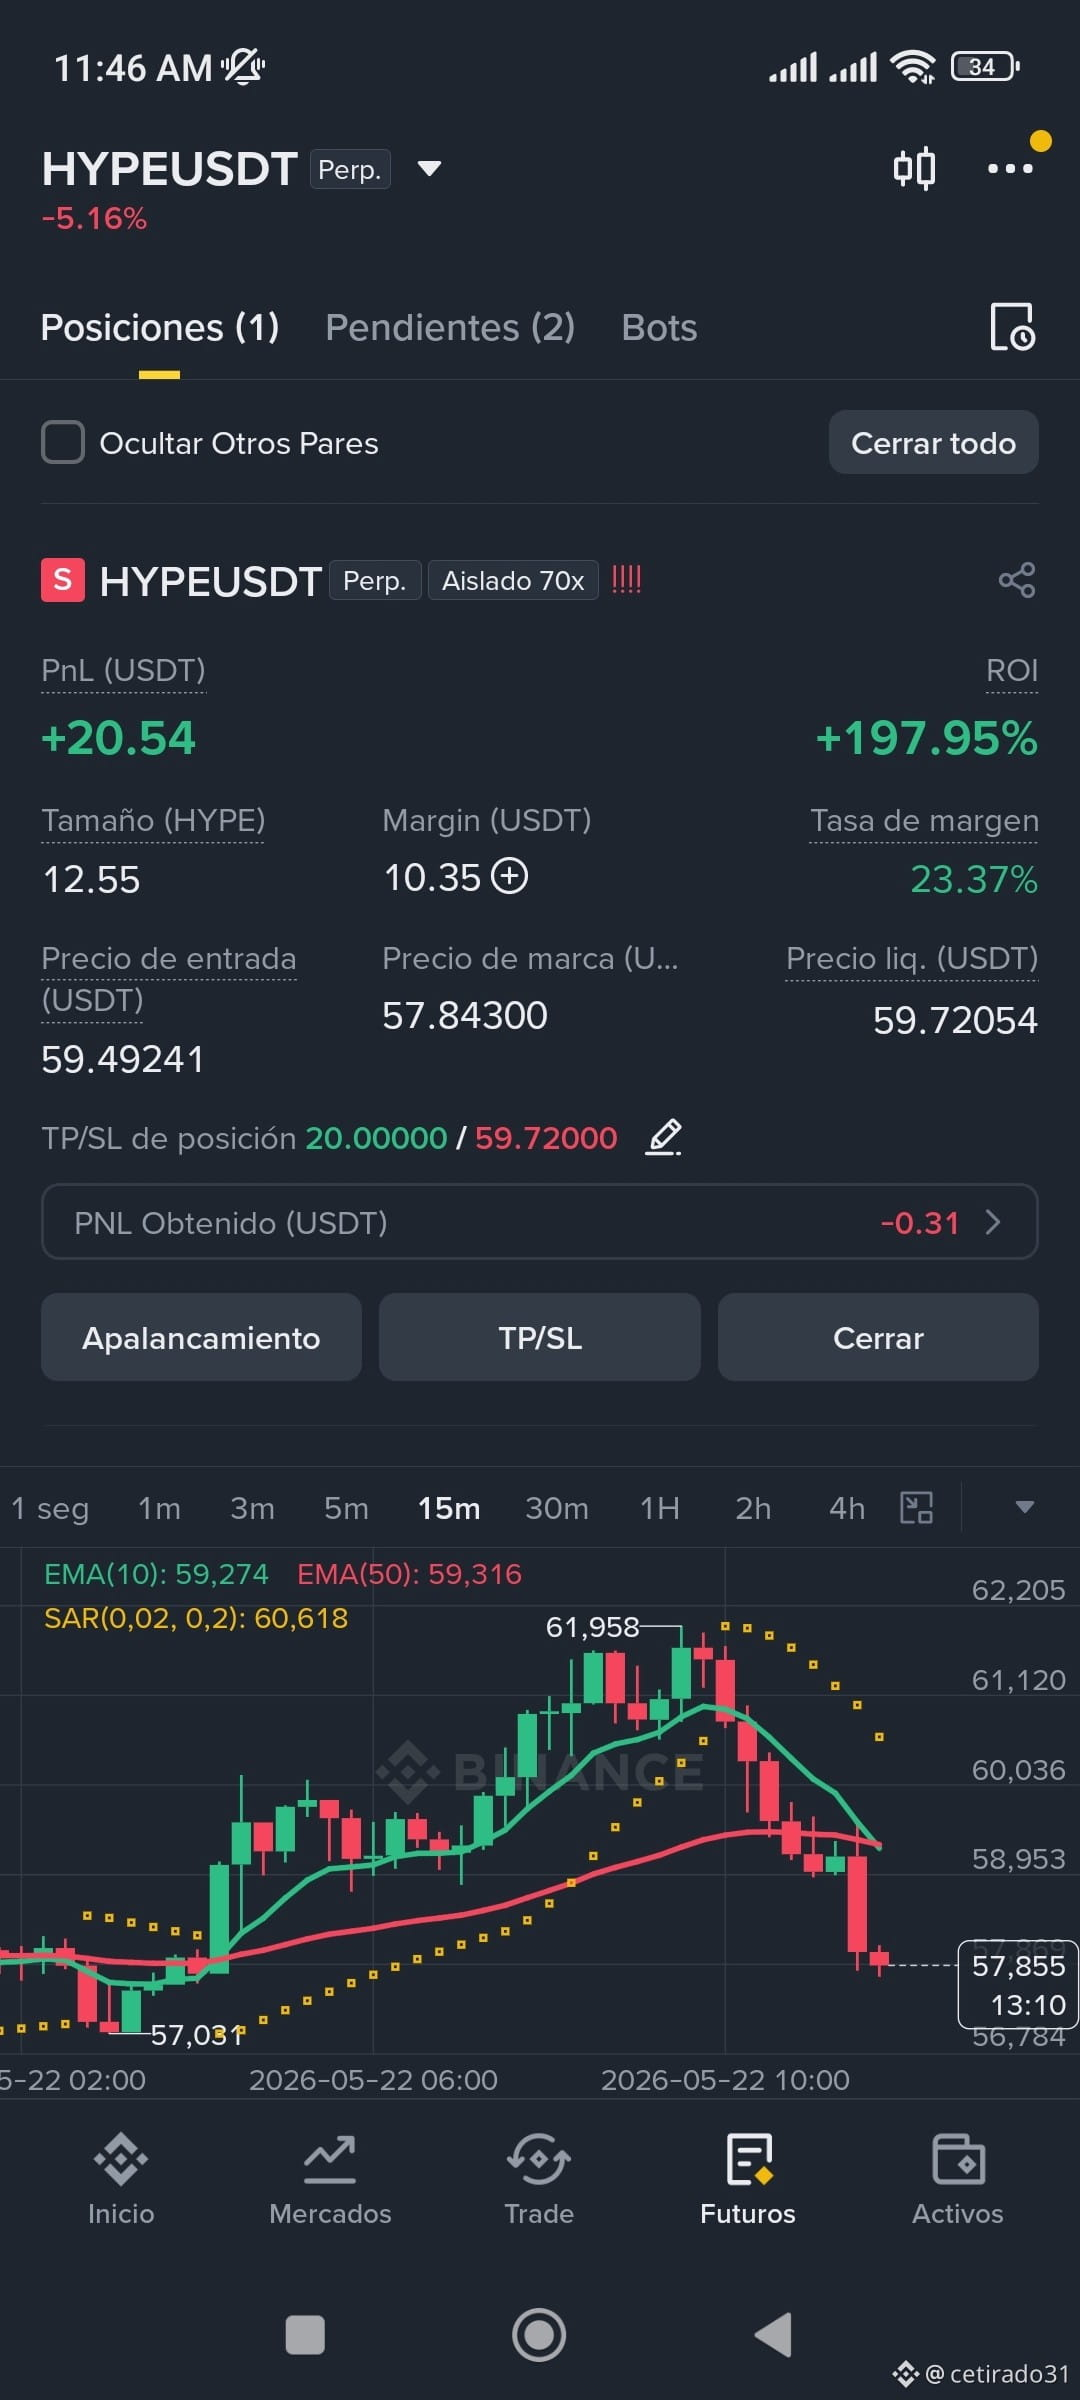Select the 5m chart interval
The height and width of the screenshot is (2400, 1080).
tap(346, 1508)
